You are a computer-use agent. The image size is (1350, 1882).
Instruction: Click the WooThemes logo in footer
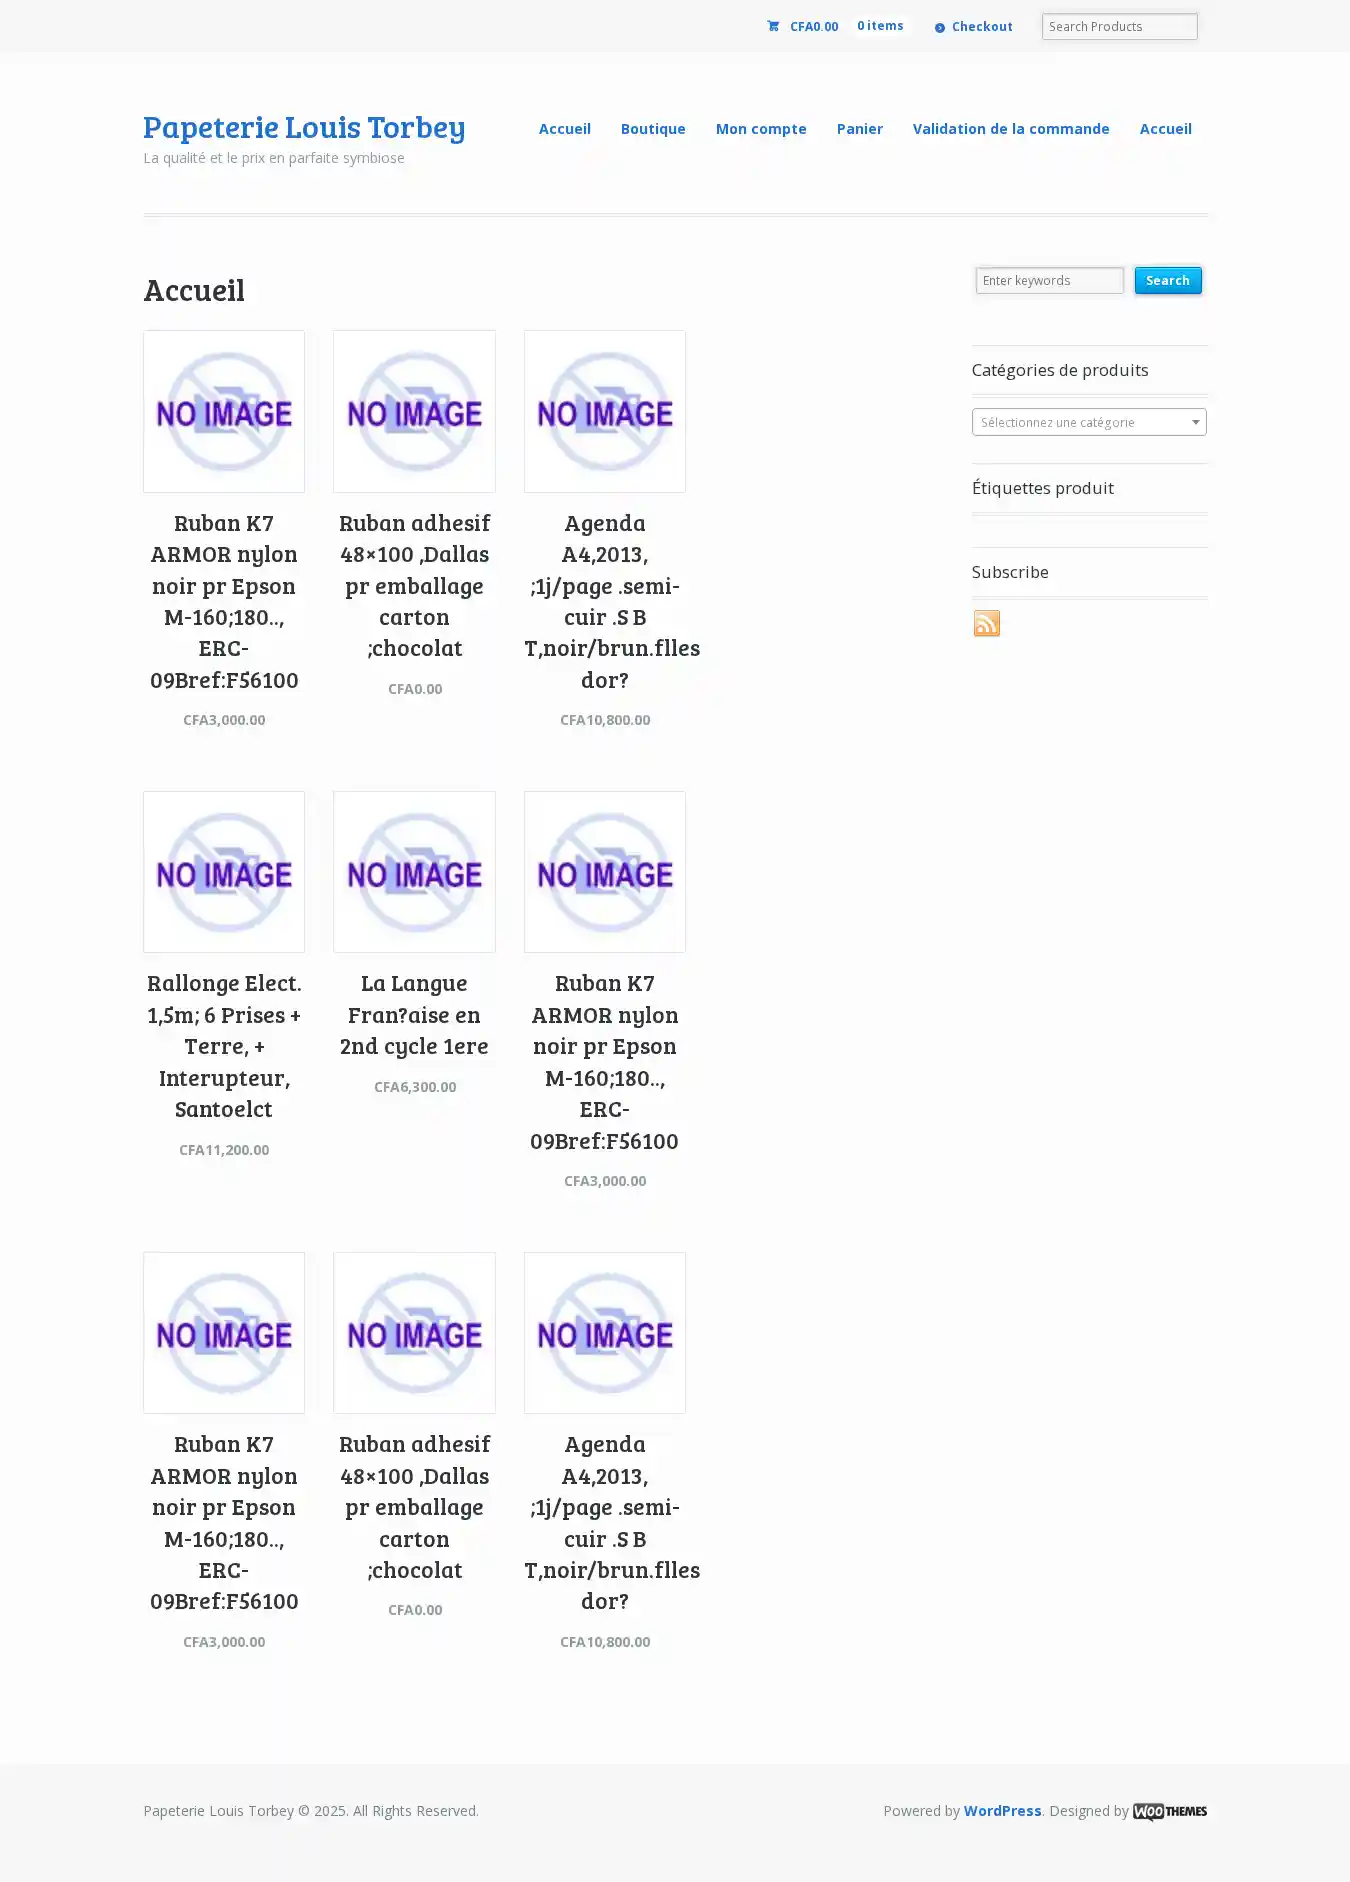[1170, 1811]
